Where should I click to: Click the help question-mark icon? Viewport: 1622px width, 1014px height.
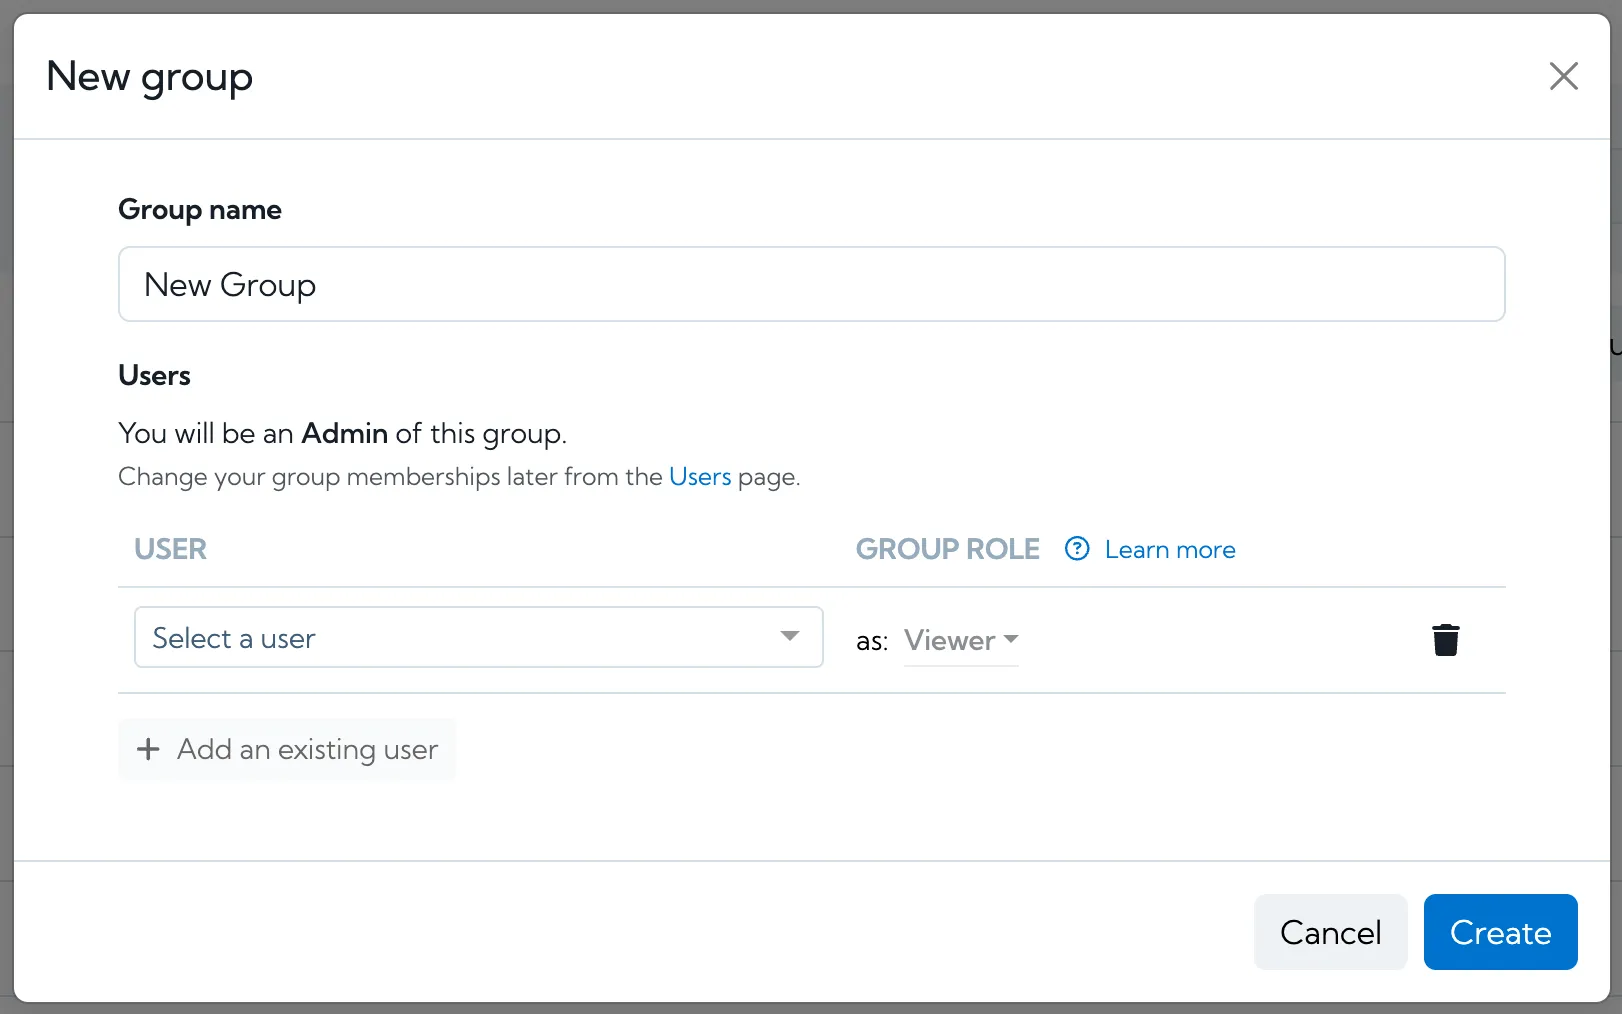tap(1077, 549)
